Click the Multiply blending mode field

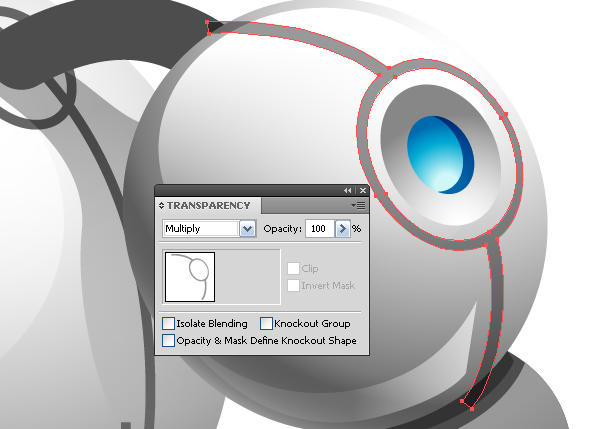click(x=201, y=229)
